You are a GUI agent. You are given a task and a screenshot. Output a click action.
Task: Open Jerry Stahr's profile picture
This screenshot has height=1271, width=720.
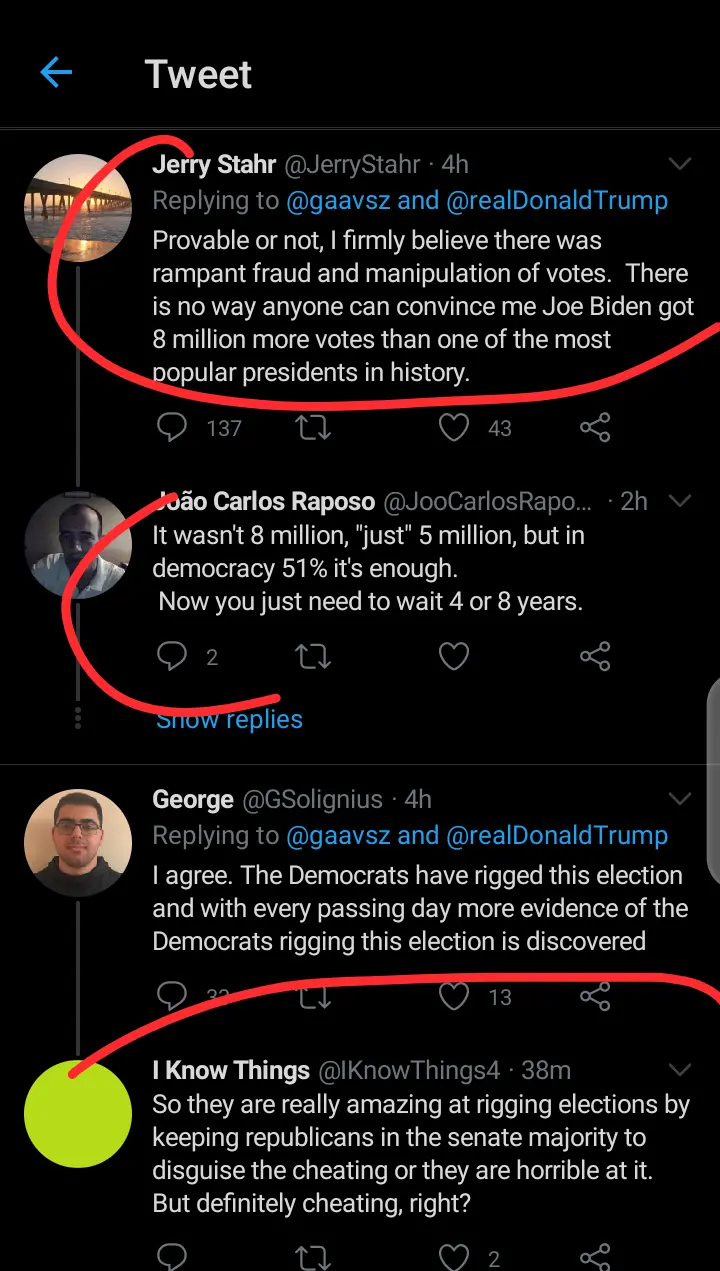point(78,208)
